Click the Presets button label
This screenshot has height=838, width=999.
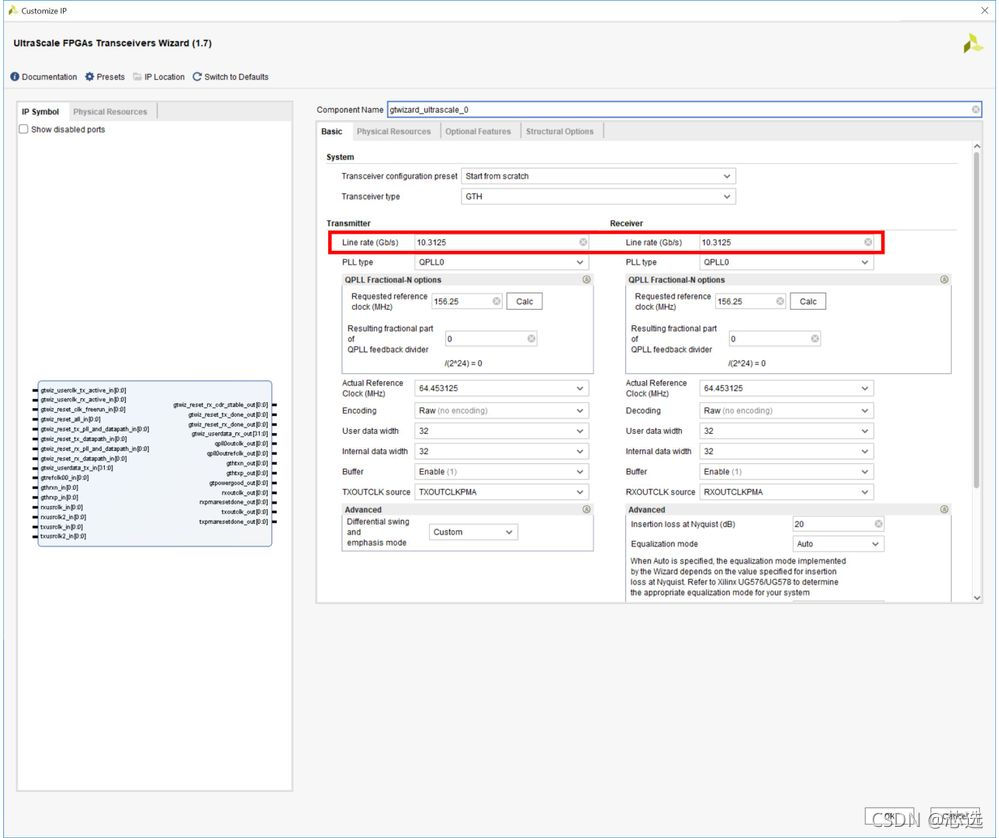pyautogui.click(x=110, y=76)
